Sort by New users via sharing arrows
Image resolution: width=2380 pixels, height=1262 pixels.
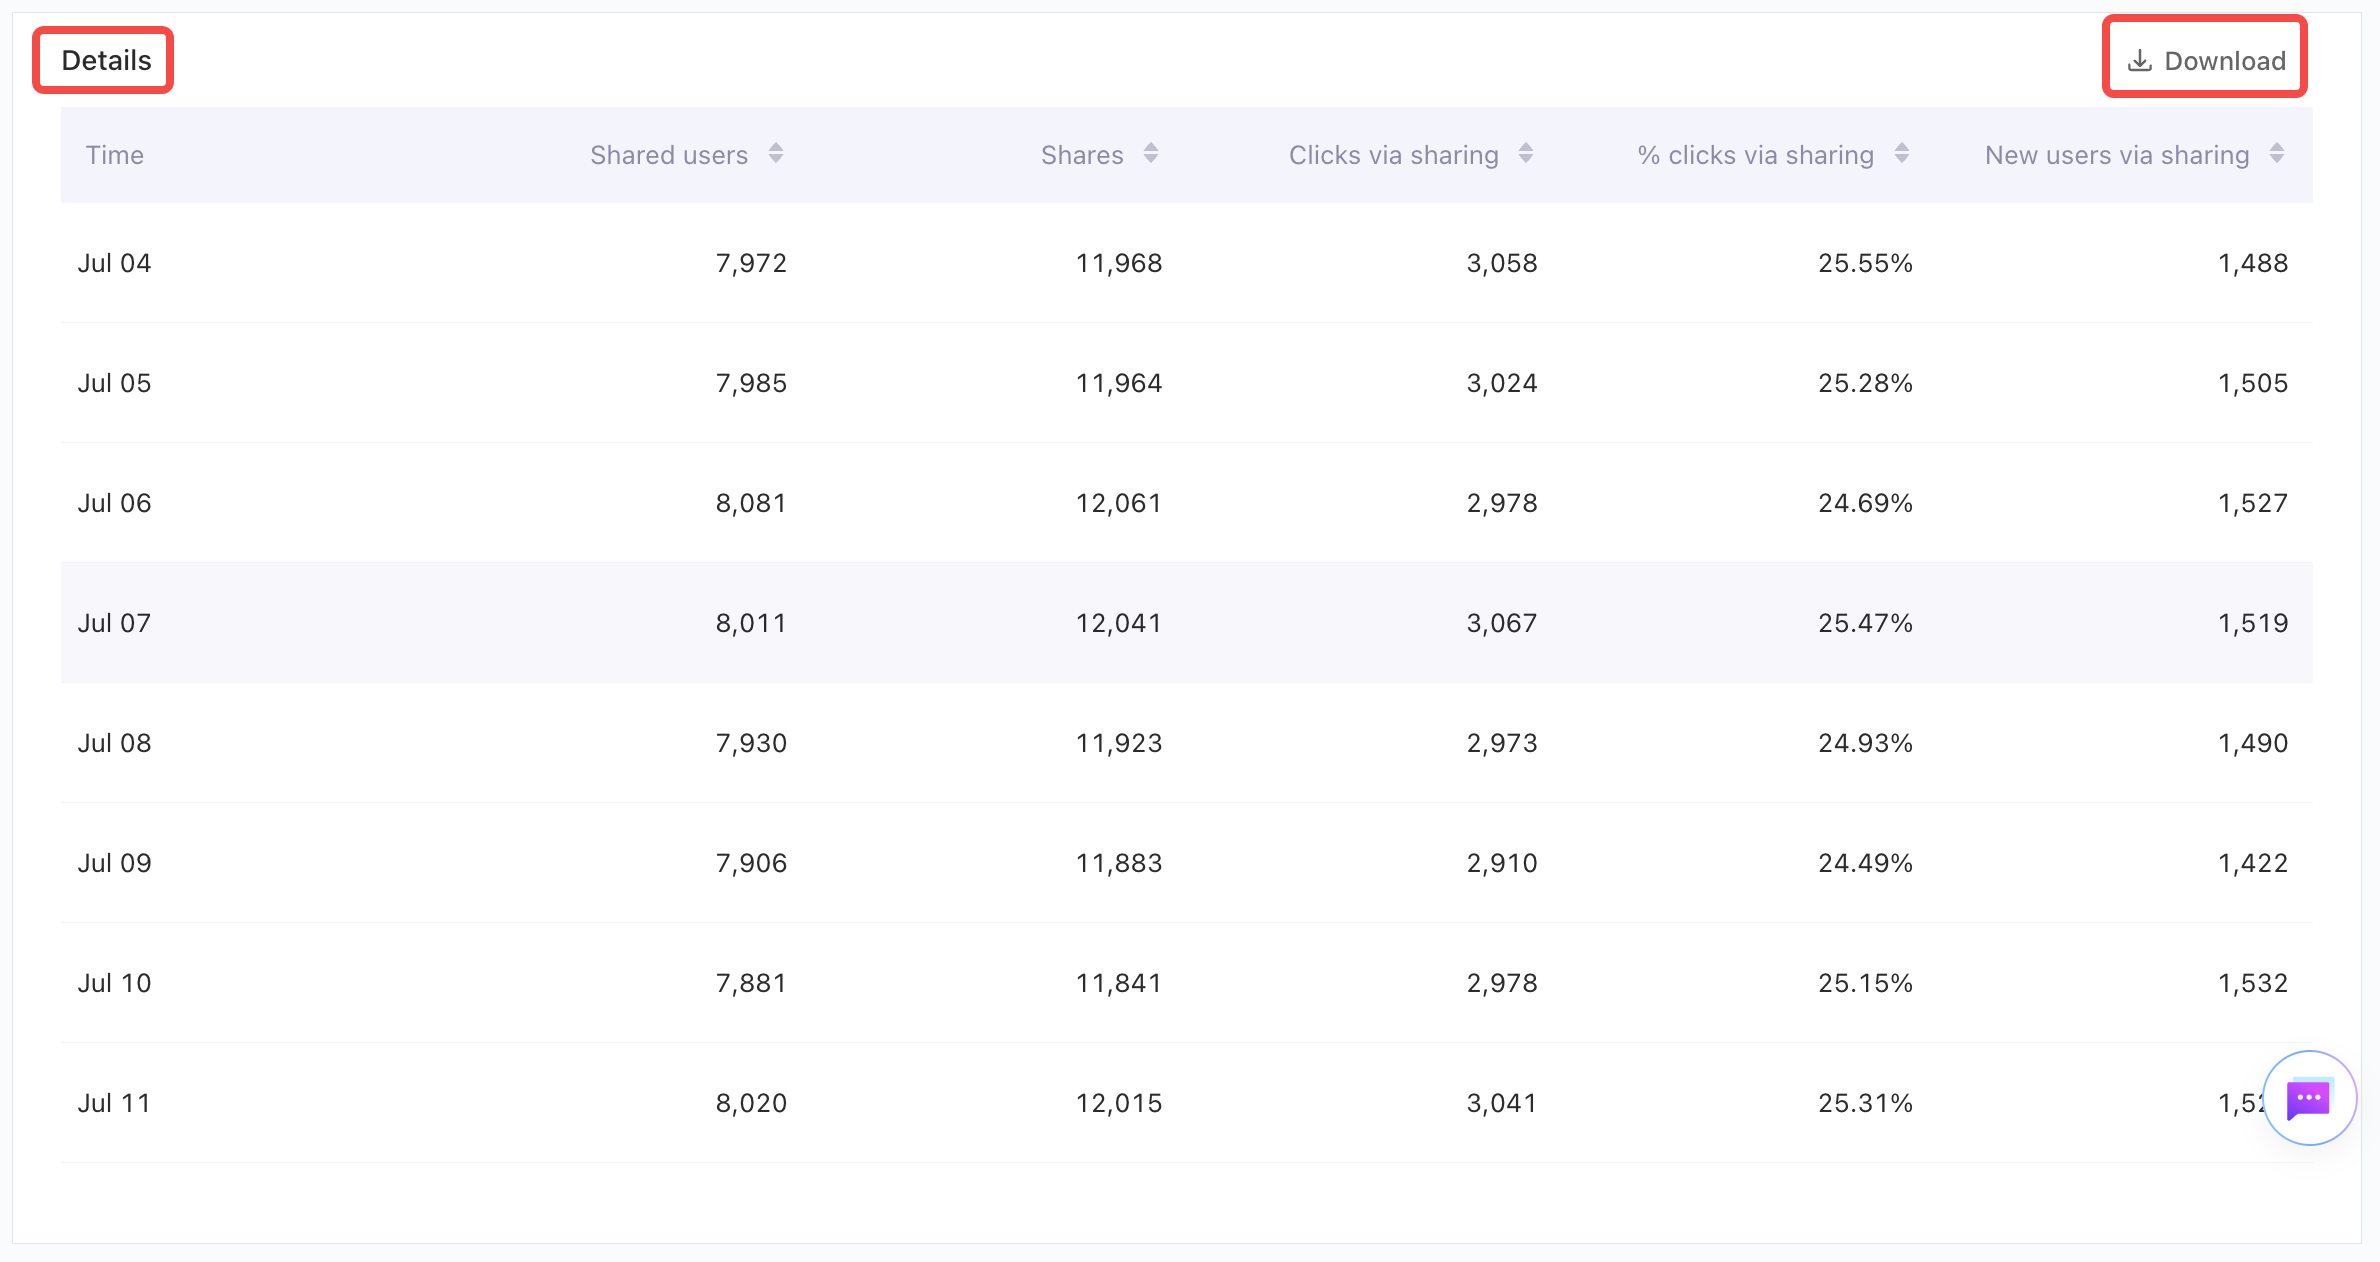click(x=2277, y=154)
